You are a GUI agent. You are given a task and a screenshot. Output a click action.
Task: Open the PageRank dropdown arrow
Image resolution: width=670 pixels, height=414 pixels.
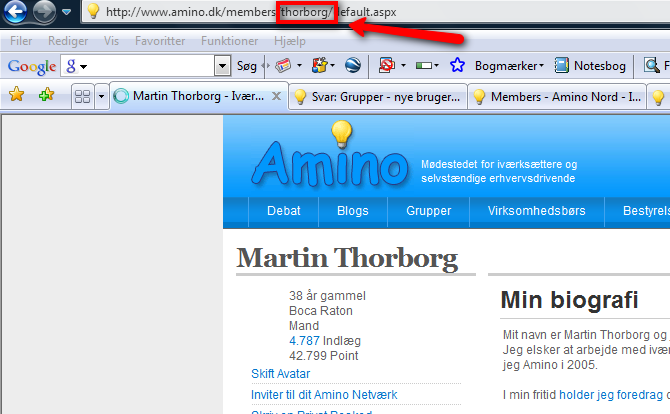[436, 66]
